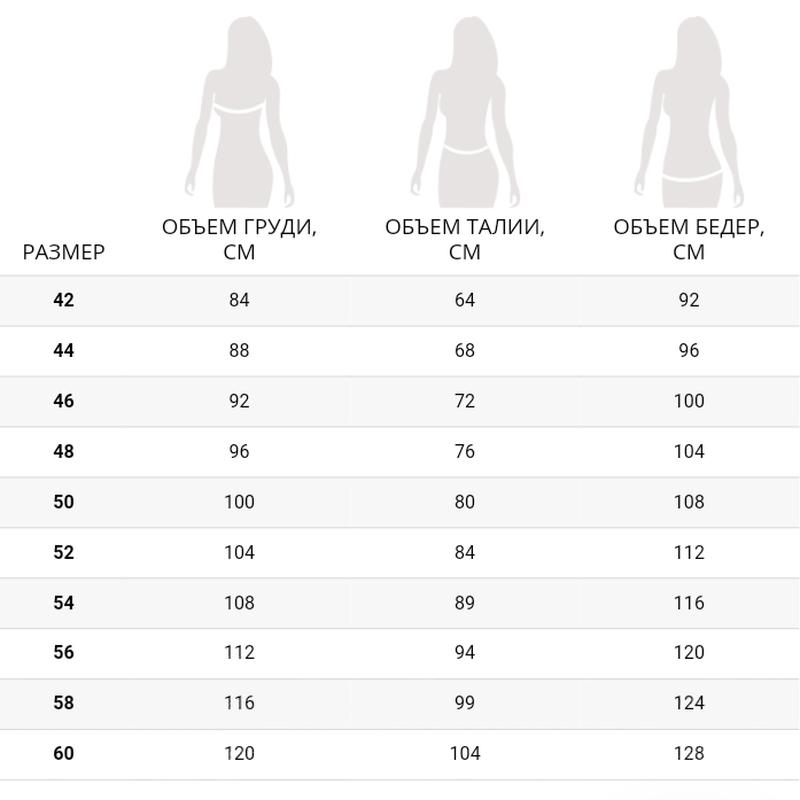This screenshot has height=800, width=800.
Task: Click the ОБЪЕМ ГРУДИ, СМ column header
Action: click(239, 239)
